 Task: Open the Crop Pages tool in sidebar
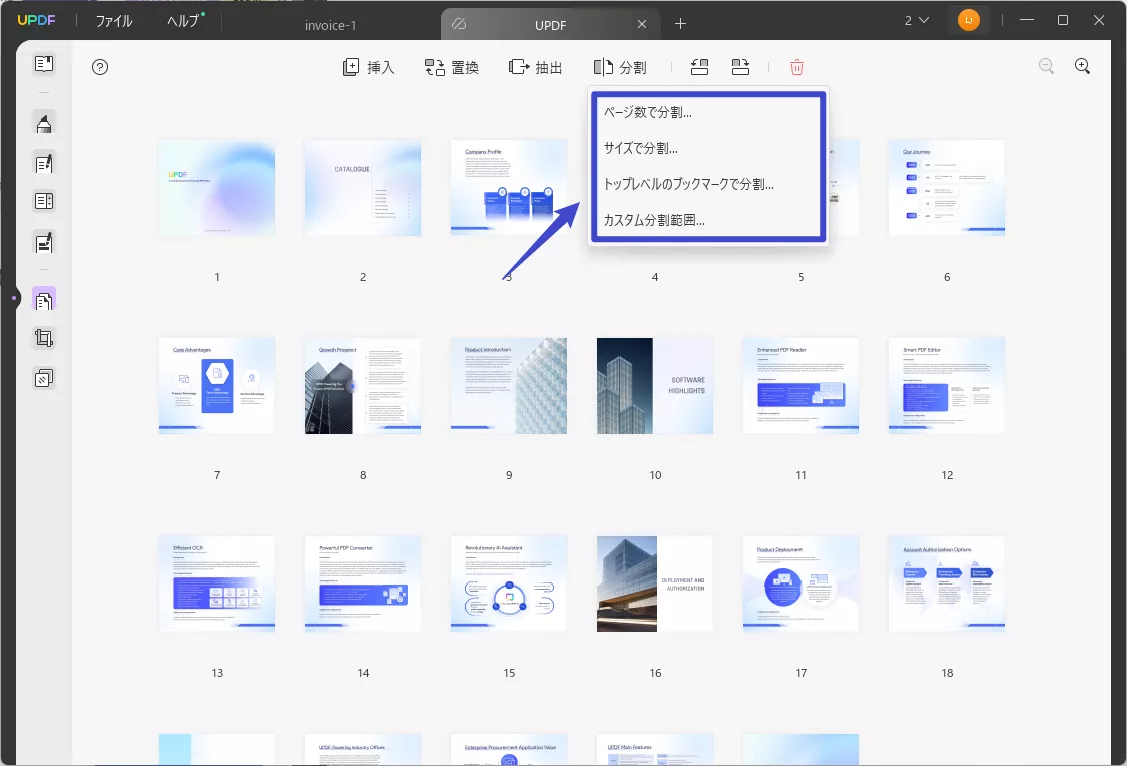pos(44,338)
